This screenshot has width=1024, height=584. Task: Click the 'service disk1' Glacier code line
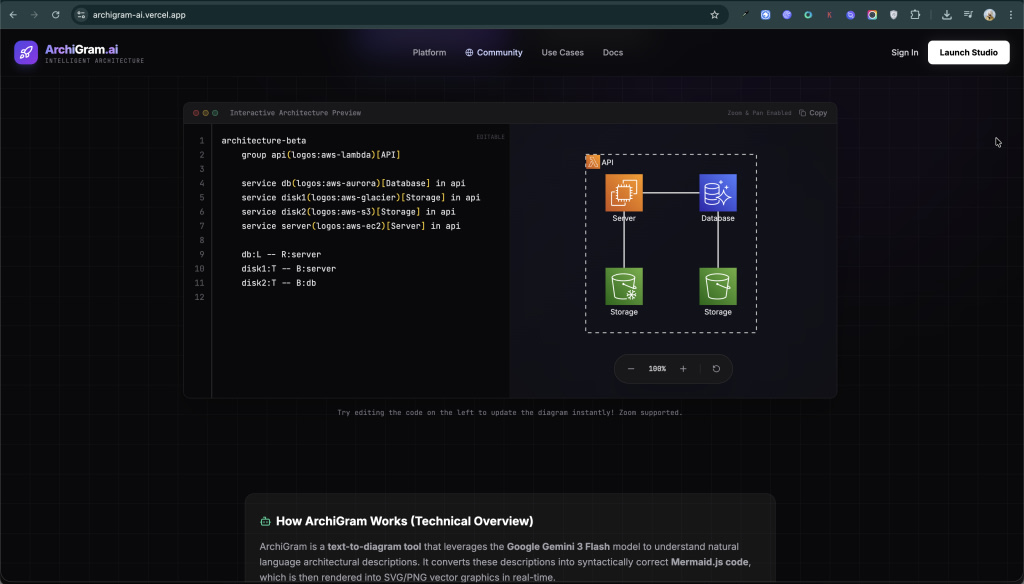360,197
